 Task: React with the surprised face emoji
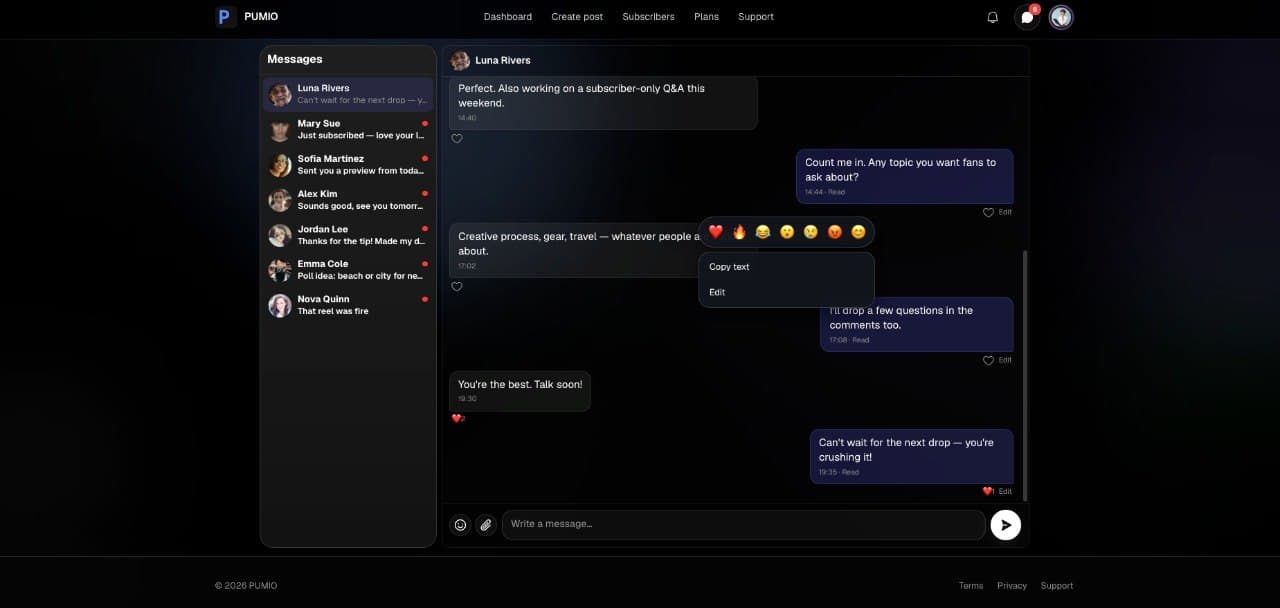coord(787,232)
